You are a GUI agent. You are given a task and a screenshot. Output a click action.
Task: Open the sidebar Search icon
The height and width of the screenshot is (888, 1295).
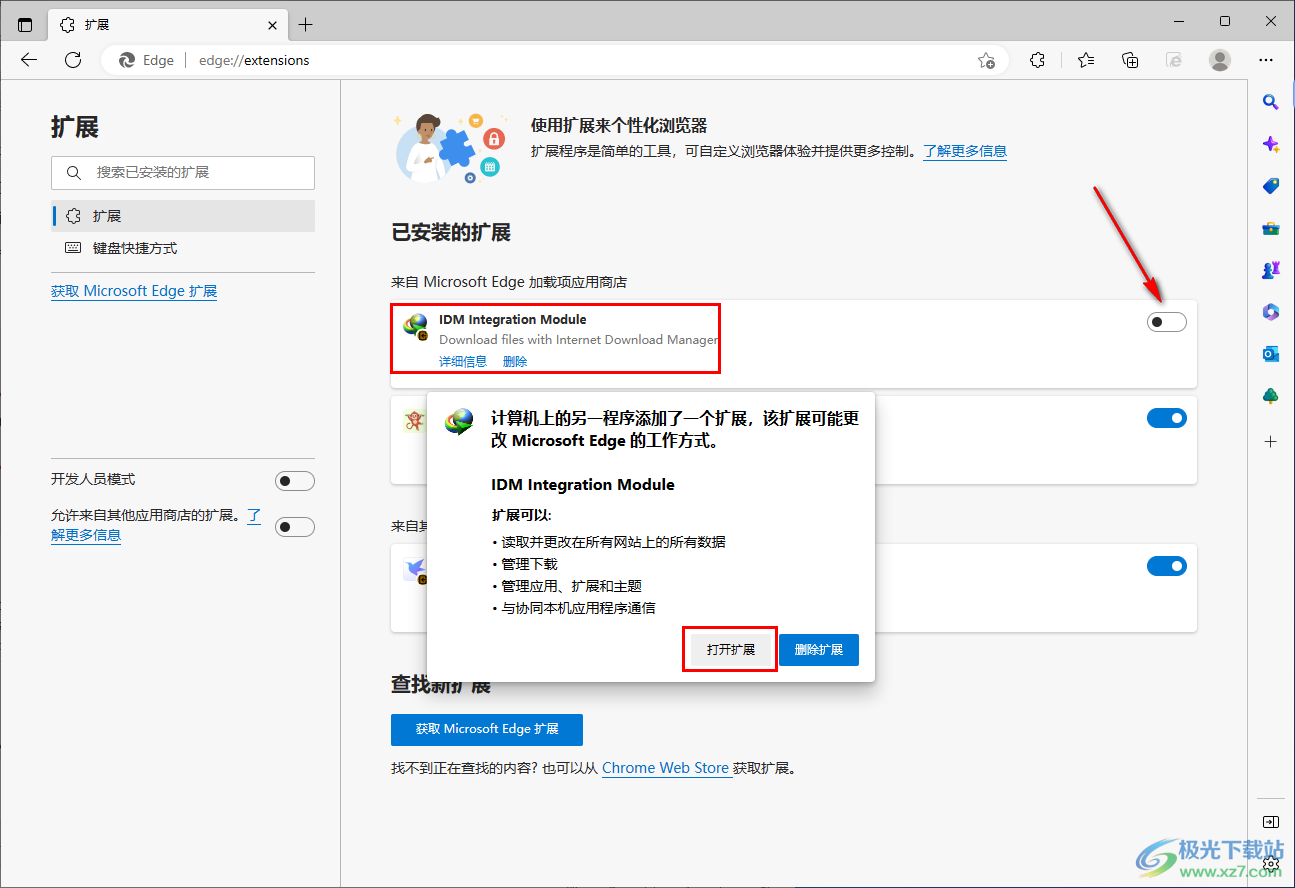[x=1271, y=102]
